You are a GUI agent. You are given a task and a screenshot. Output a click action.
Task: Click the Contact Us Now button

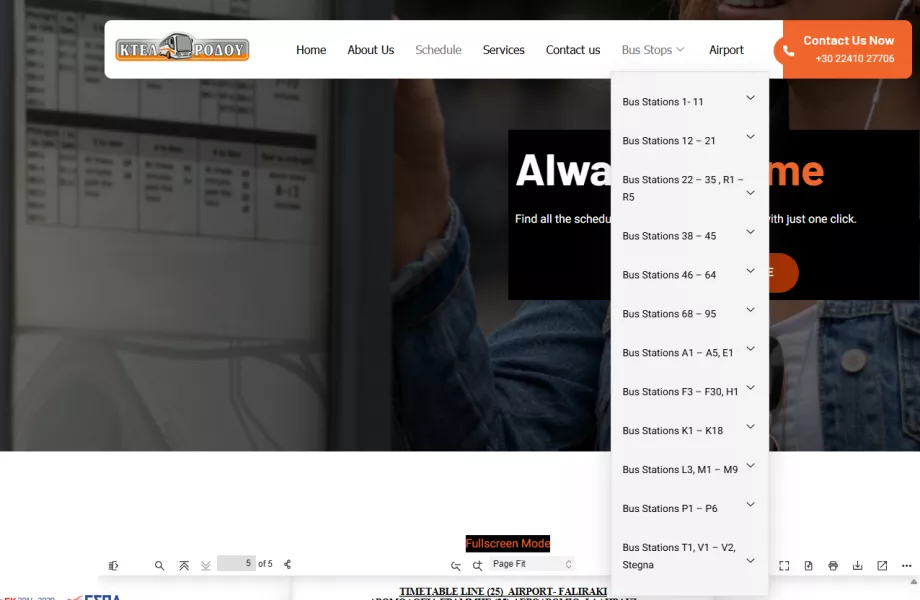847,49
